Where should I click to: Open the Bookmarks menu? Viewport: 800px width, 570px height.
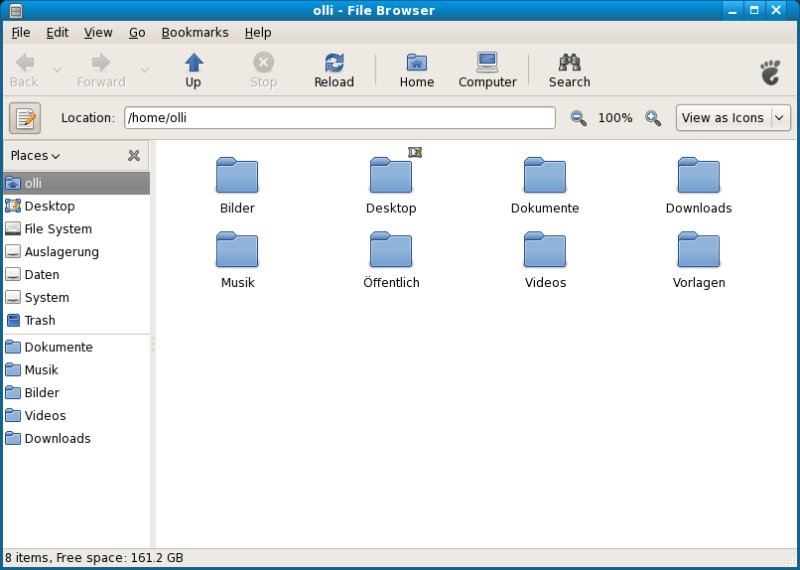coord(195,33)
